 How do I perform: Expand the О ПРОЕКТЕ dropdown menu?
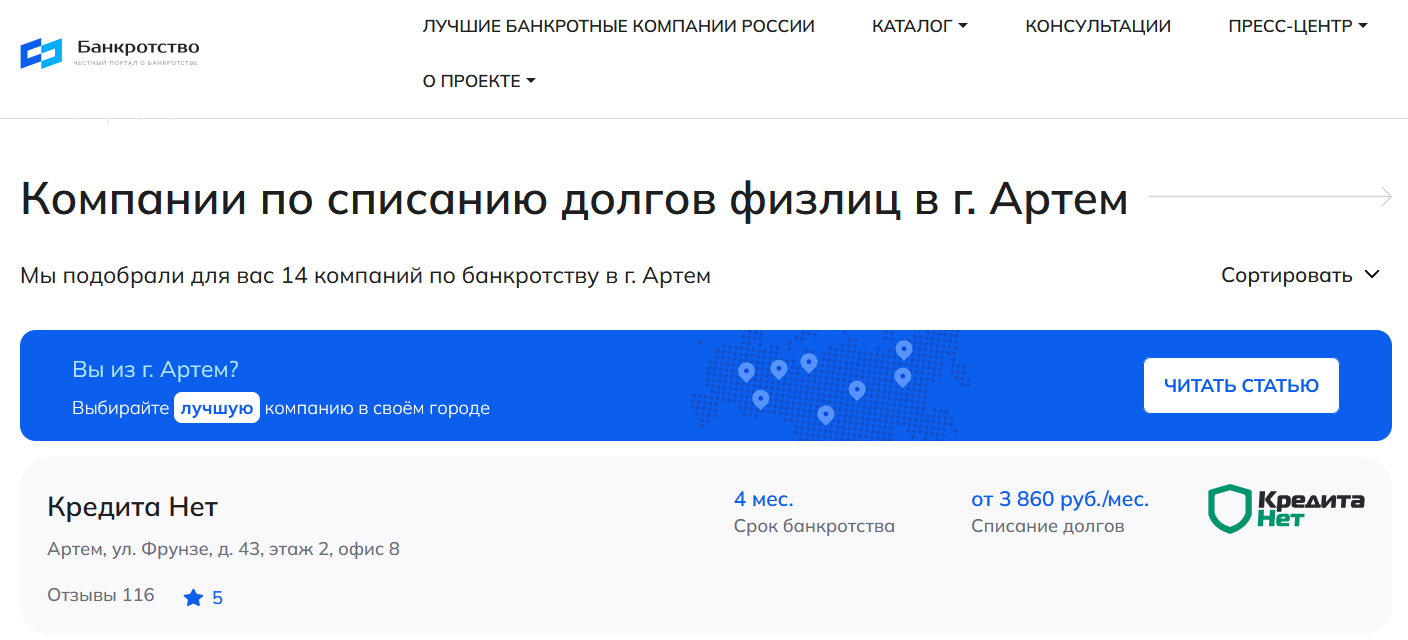479,81
